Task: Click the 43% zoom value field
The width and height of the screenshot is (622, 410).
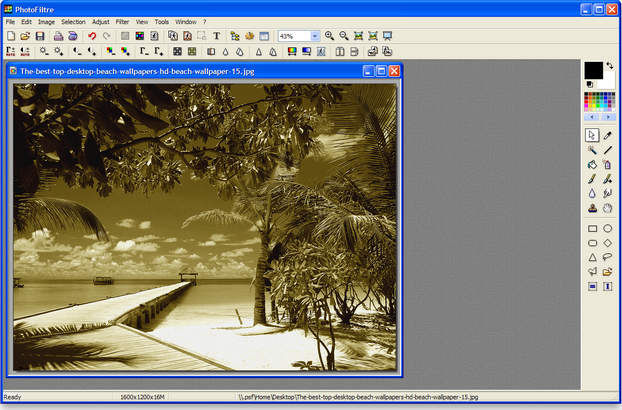Action: pyautogui.click(x=294, y=36)
